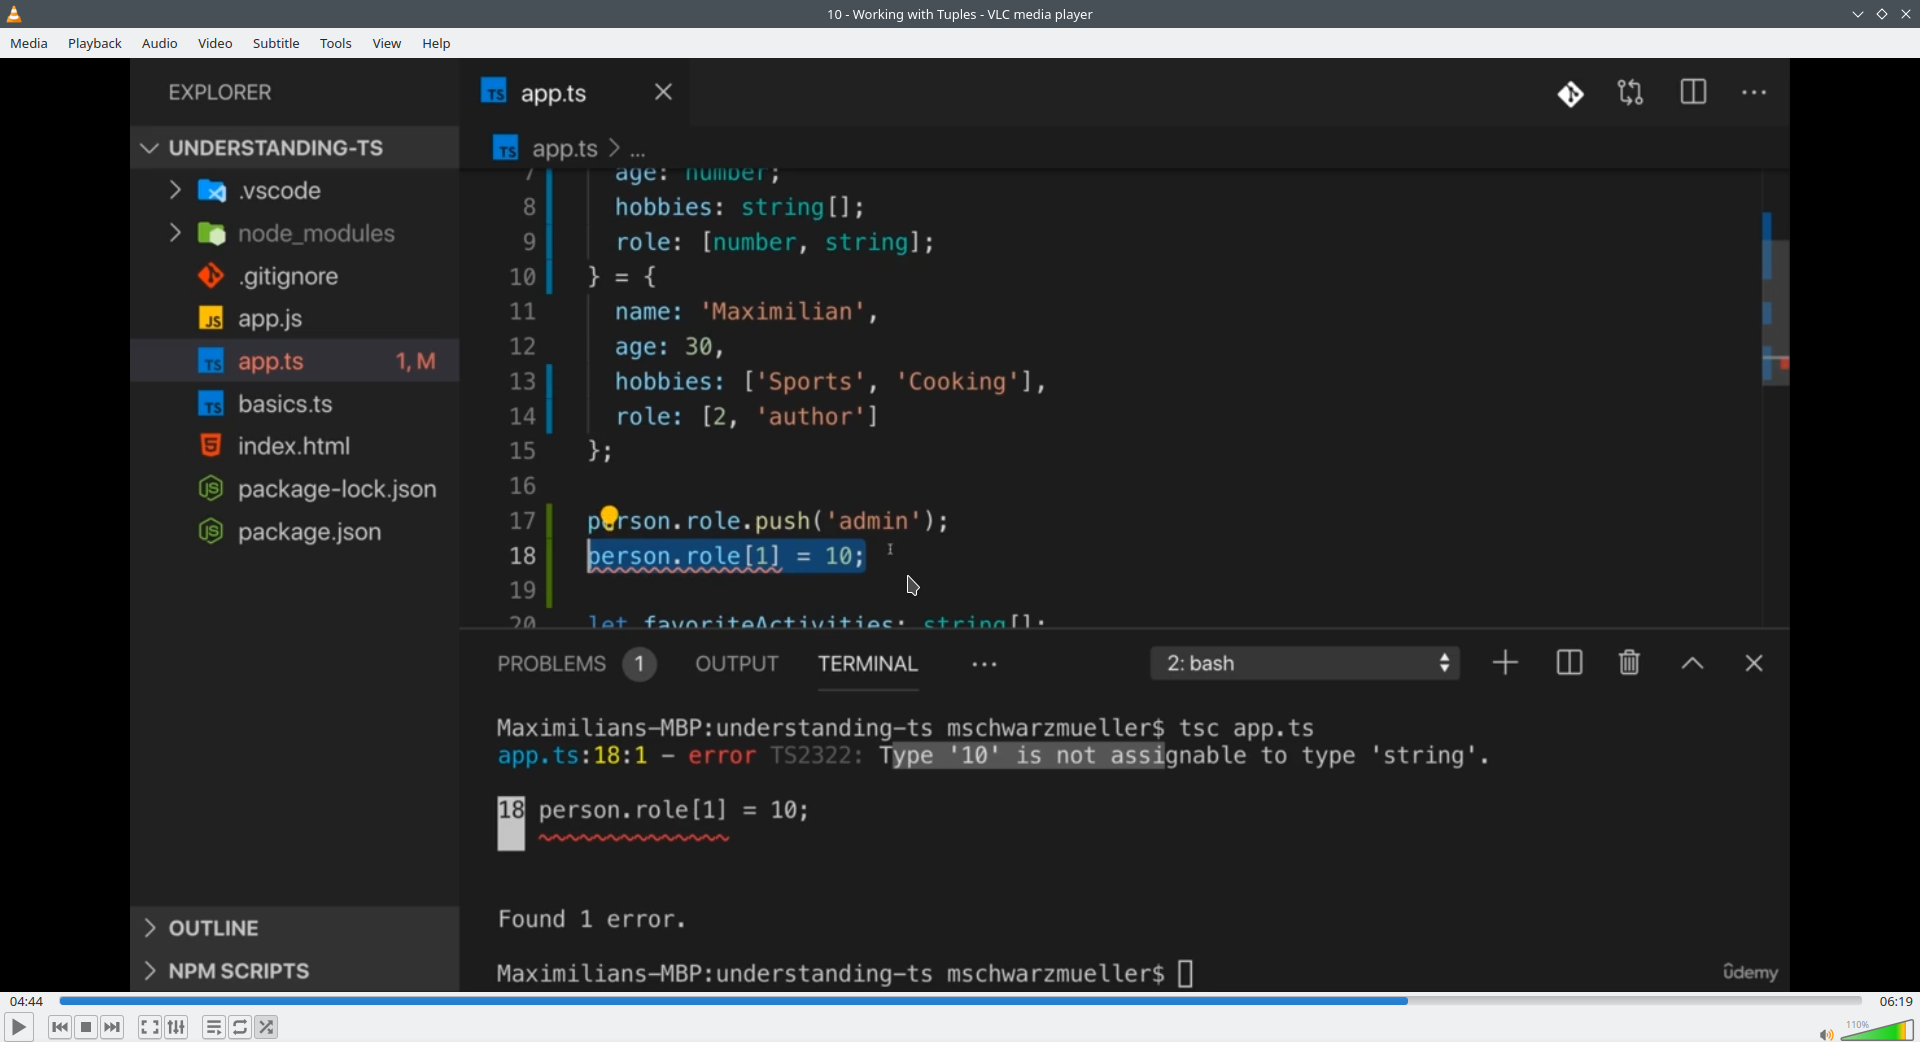Open the Tools menu
Image resolution: width=1920 pixels, height=1042 pixels.
point(336,44)
